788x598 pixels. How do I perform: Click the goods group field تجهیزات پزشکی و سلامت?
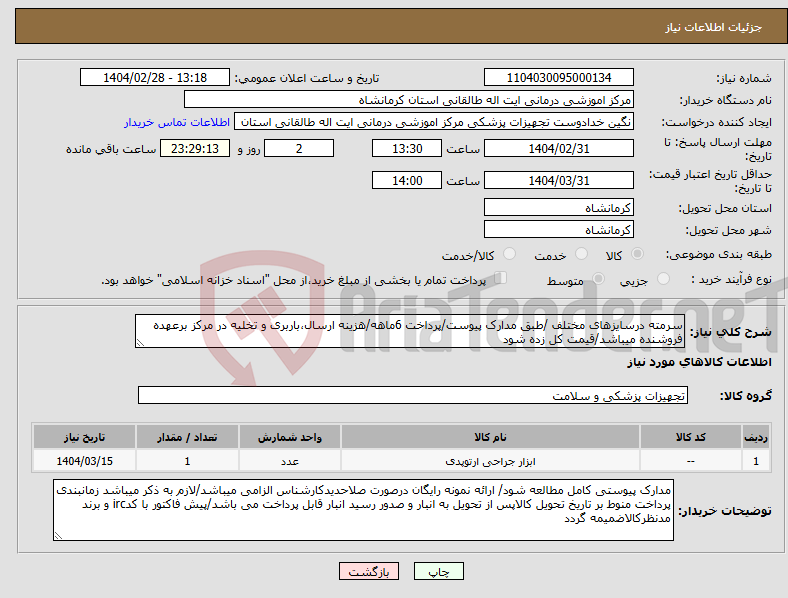(x=413, y=395)
